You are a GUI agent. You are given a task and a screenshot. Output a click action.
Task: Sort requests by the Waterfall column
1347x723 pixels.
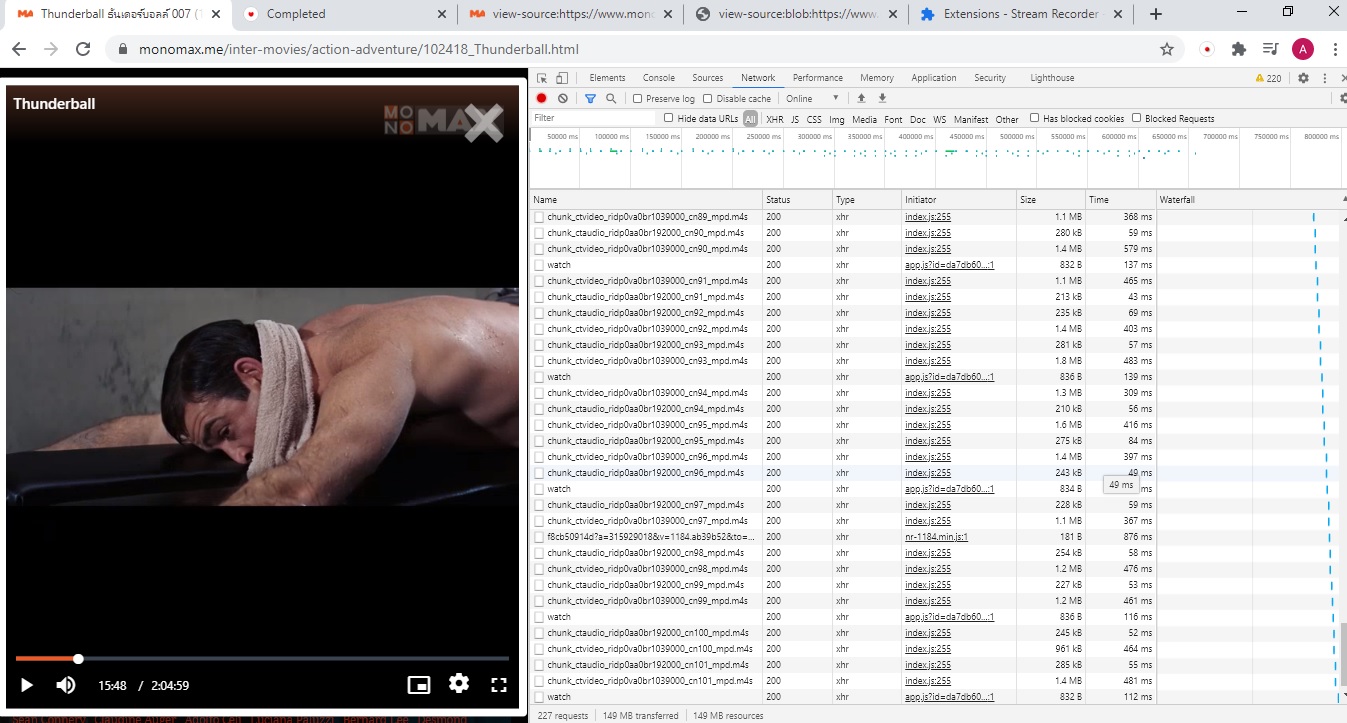pos(1248,200)
